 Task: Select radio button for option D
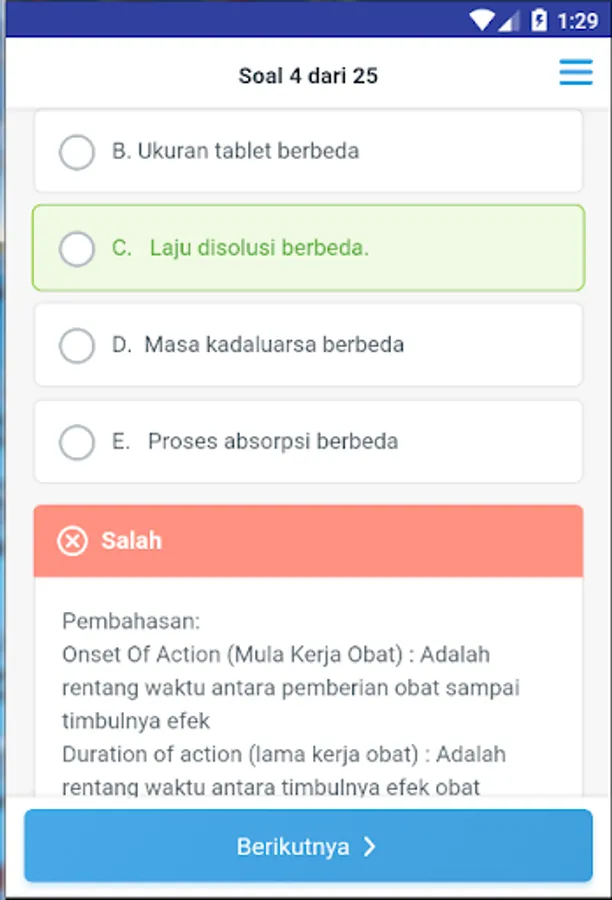77,346
